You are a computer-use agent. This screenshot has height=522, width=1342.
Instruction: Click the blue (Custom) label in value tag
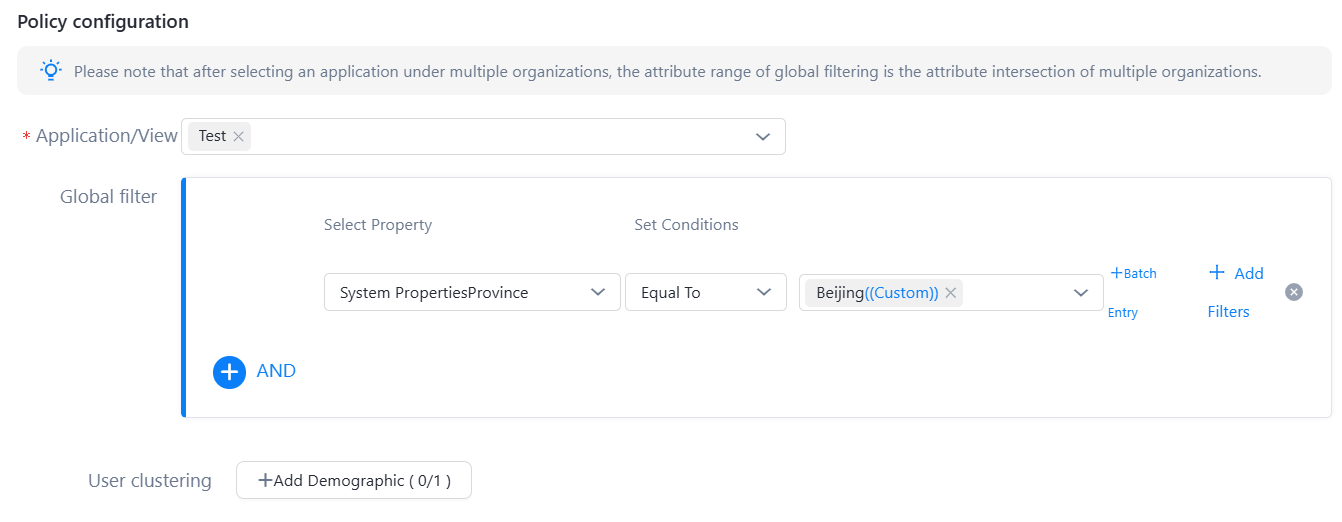902,293
